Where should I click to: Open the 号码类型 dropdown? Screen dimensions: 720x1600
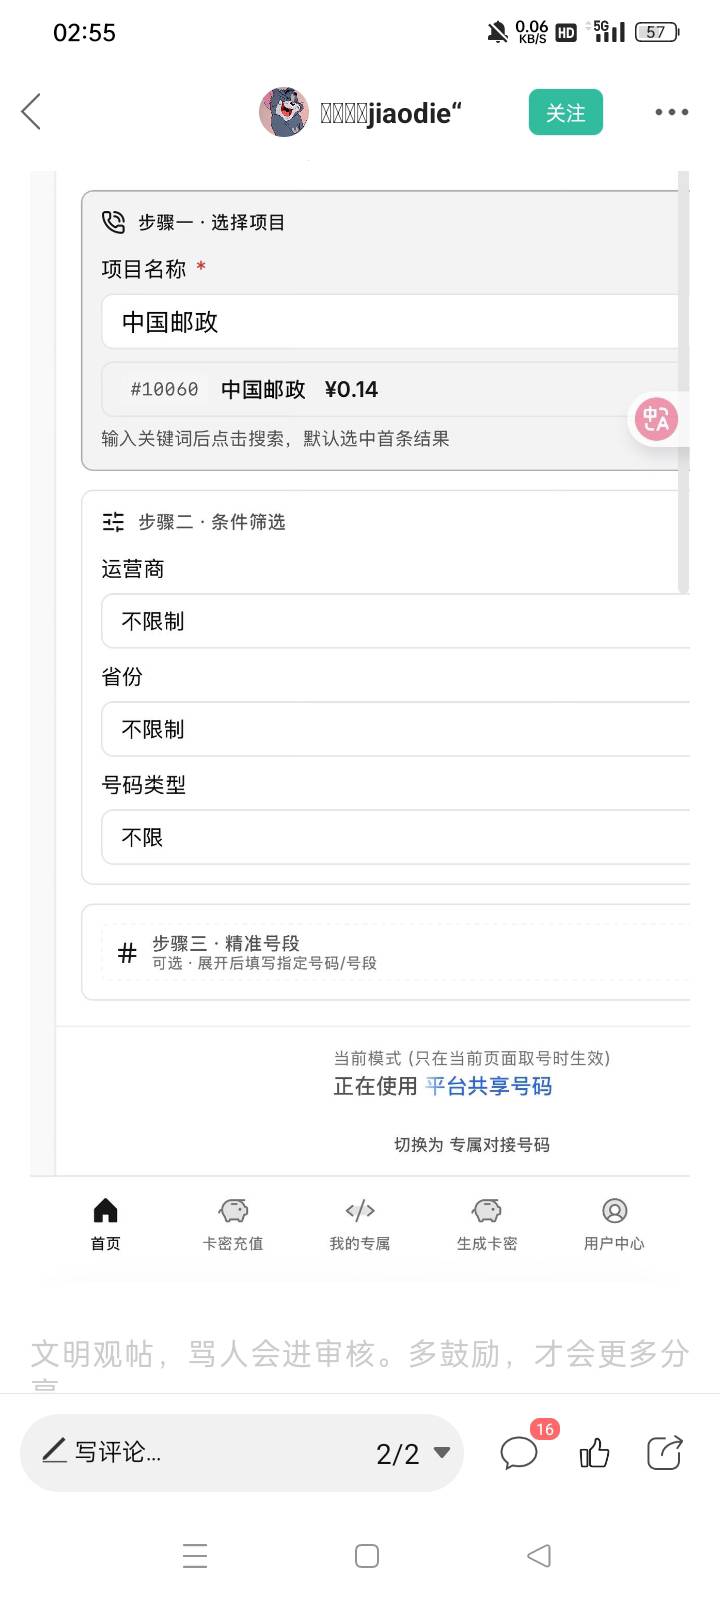[x=395, y=837]
